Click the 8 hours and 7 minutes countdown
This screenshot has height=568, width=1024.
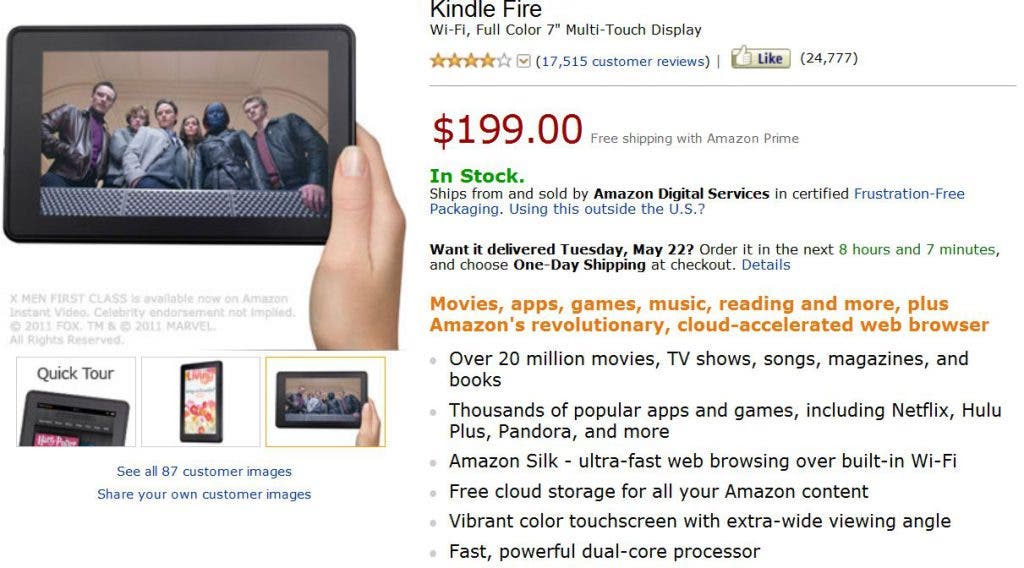pos(917,249)
